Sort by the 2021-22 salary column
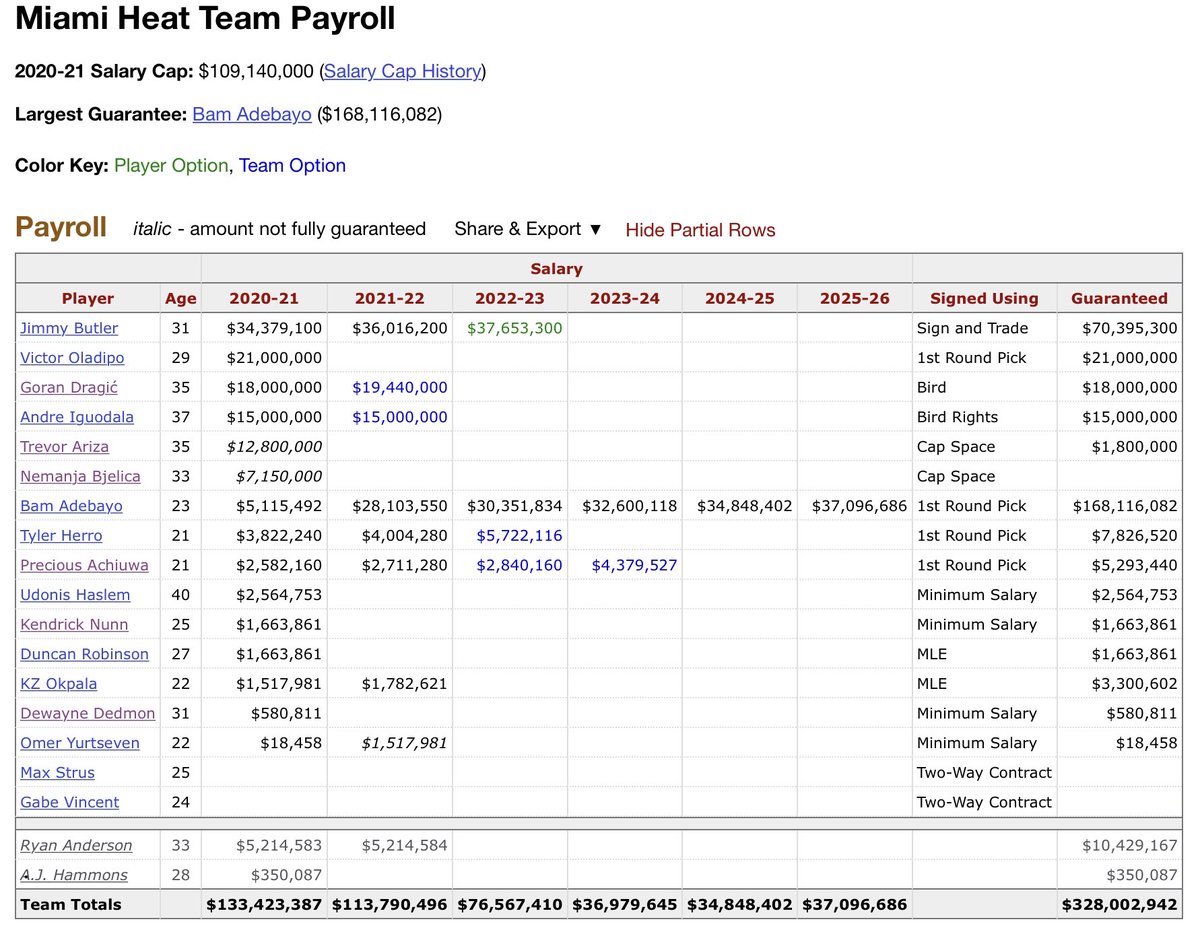The width and height of the screenshot is (1200, 930). point(389,298)
